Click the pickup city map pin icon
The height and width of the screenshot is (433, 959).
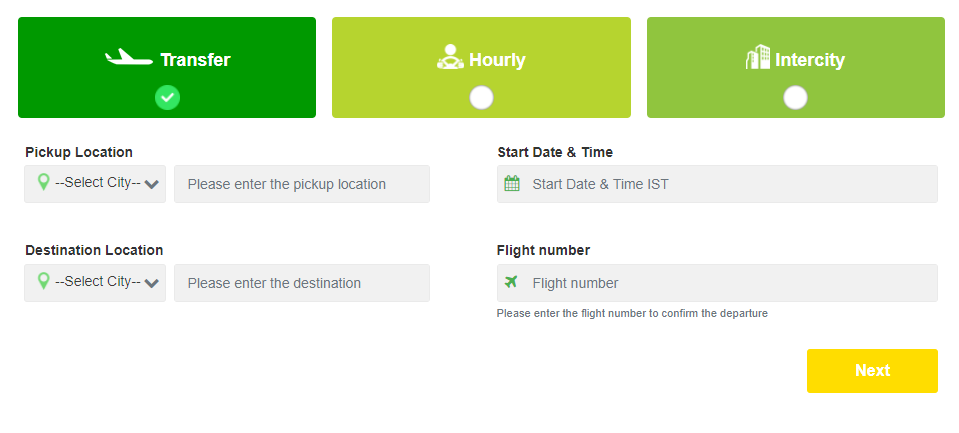[x=43, y=182]
